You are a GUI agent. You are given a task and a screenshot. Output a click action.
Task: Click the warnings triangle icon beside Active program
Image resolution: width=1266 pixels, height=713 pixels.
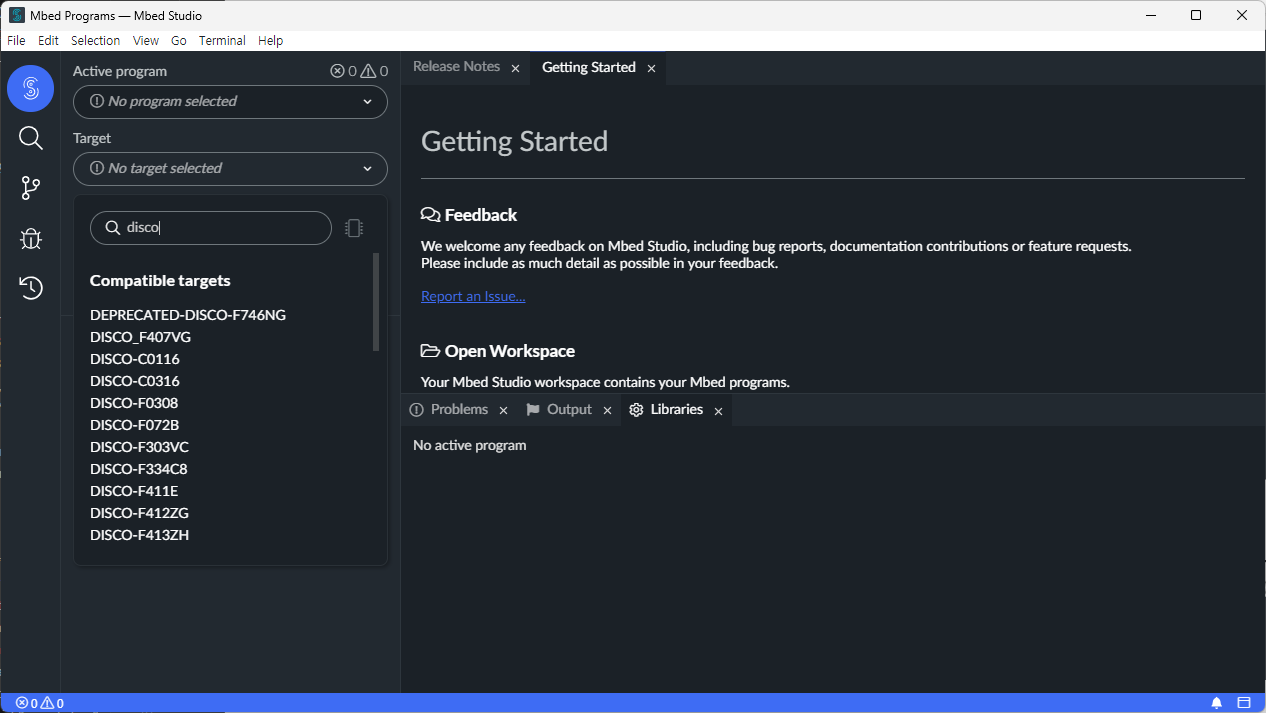pyautogui.click(x=368, y=71)
